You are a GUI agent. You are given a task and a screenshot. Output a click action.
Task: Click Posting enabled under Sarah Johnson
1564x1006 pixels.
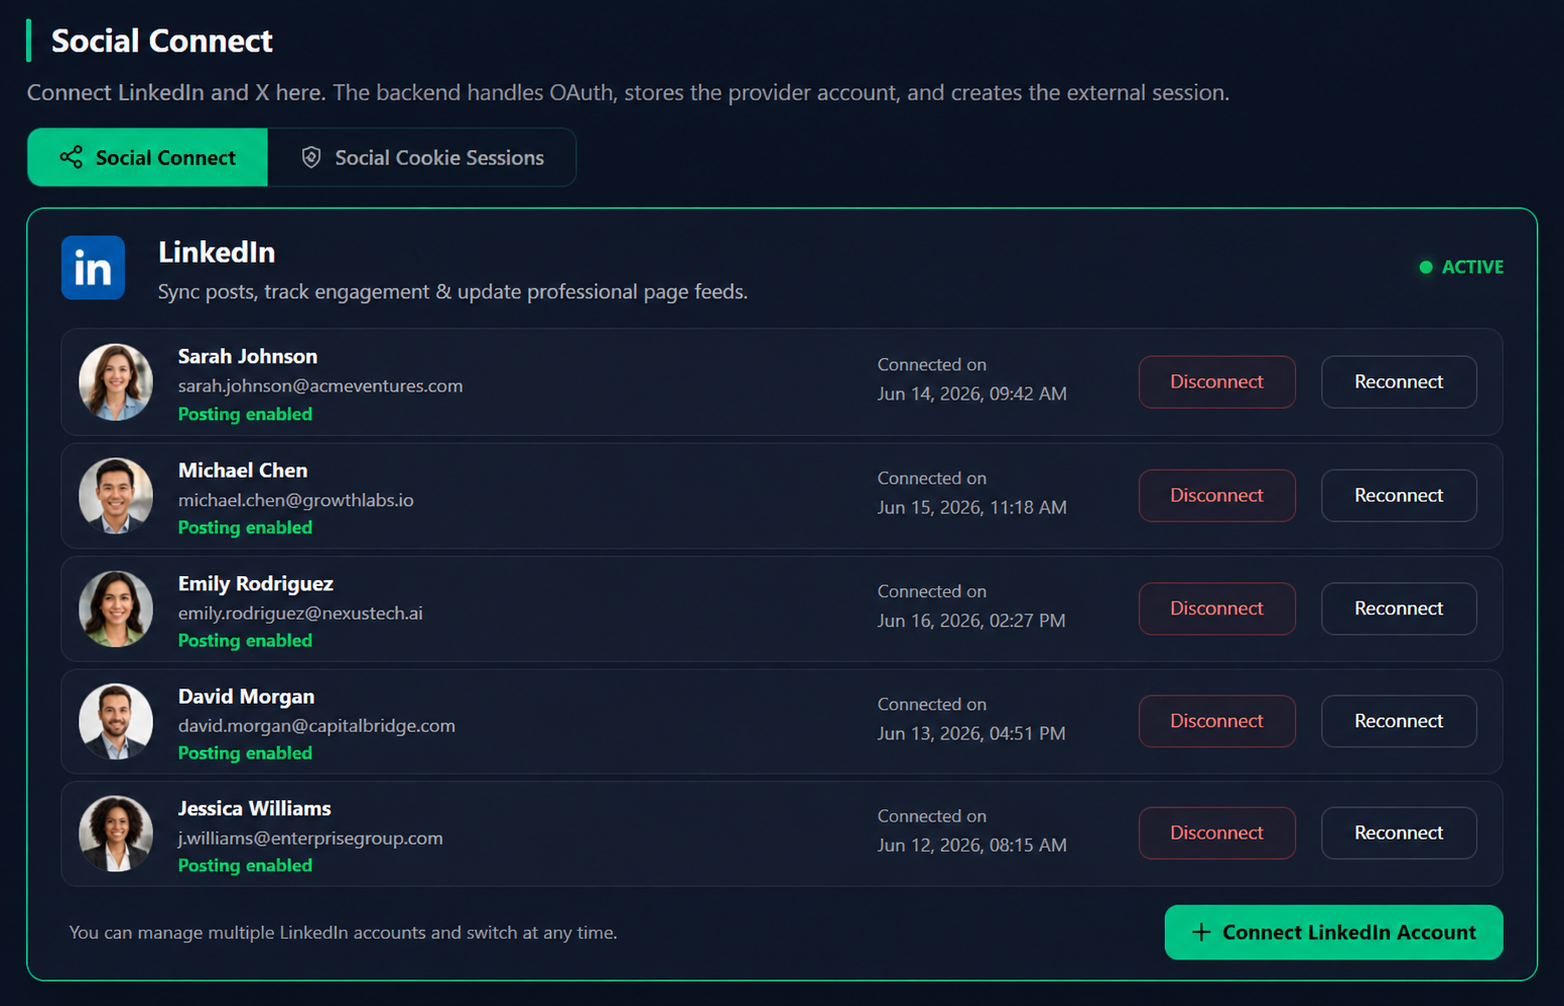[x=245, y=414]
